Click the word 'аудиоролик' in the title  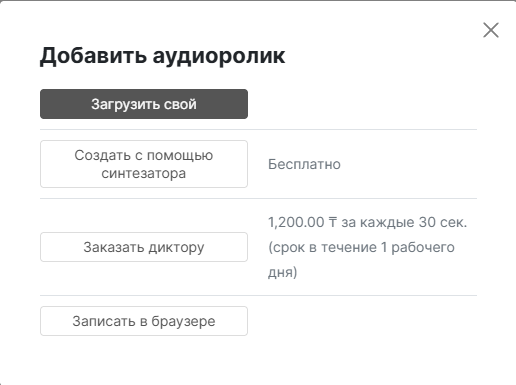point(219,56)
